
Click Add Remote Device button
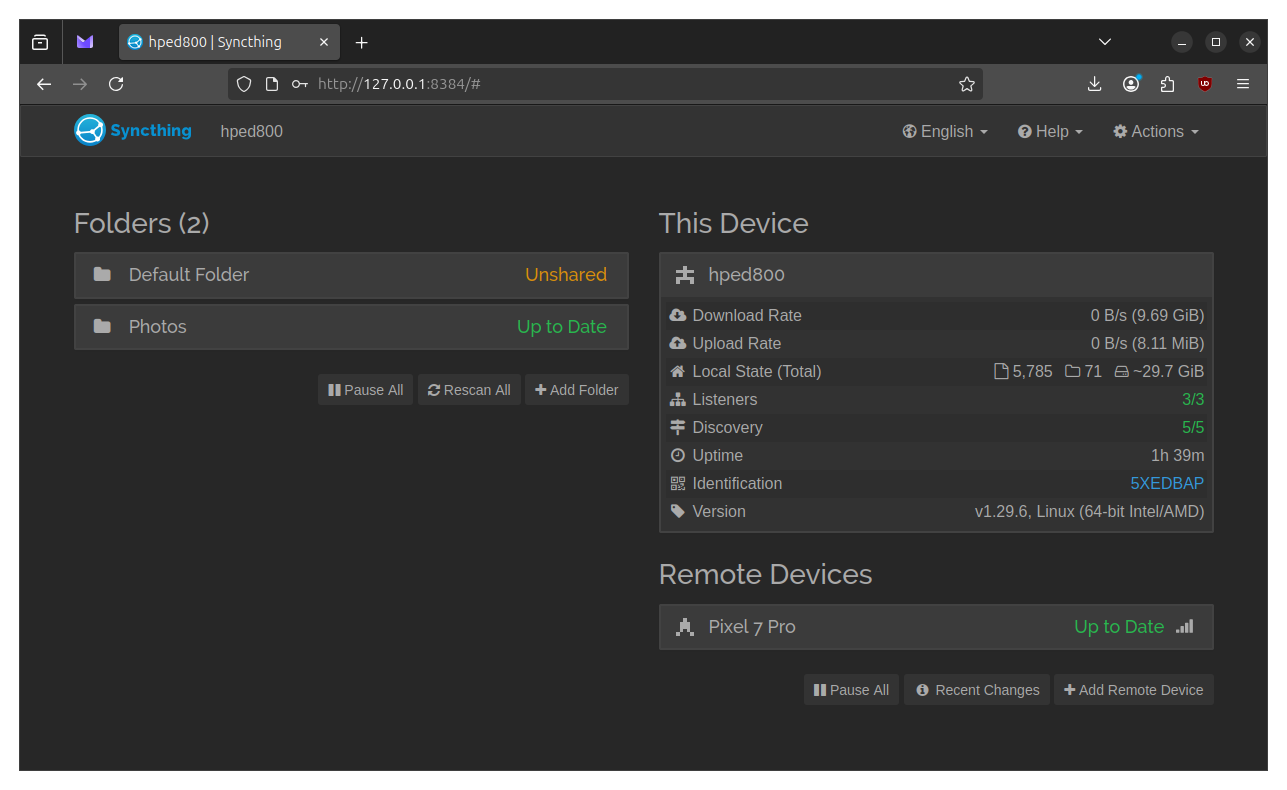(1134, 690)
